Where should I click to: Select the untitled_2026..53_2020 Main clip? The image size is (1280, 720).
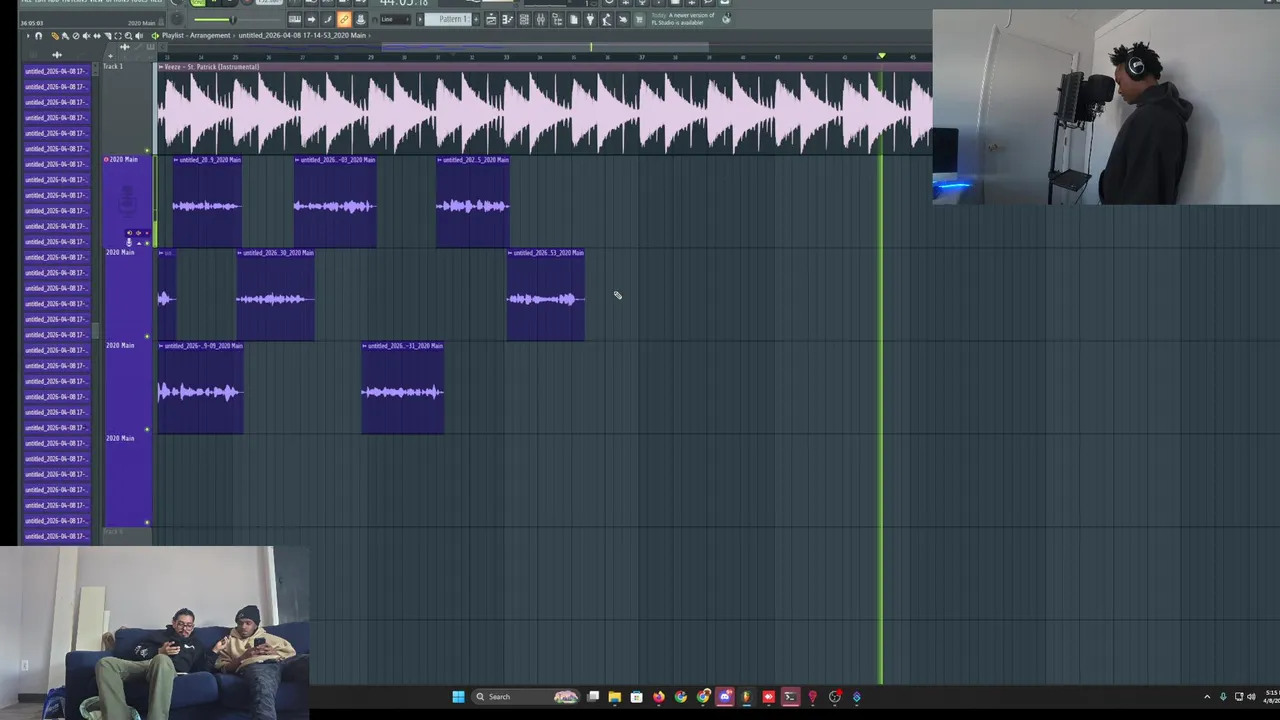546,294
